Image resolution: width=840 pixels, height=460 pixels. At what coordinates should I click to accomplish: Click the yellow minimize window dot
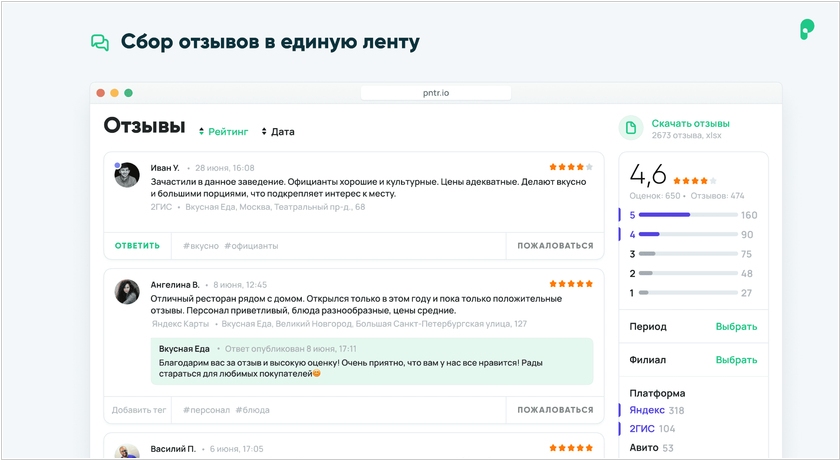114,93
